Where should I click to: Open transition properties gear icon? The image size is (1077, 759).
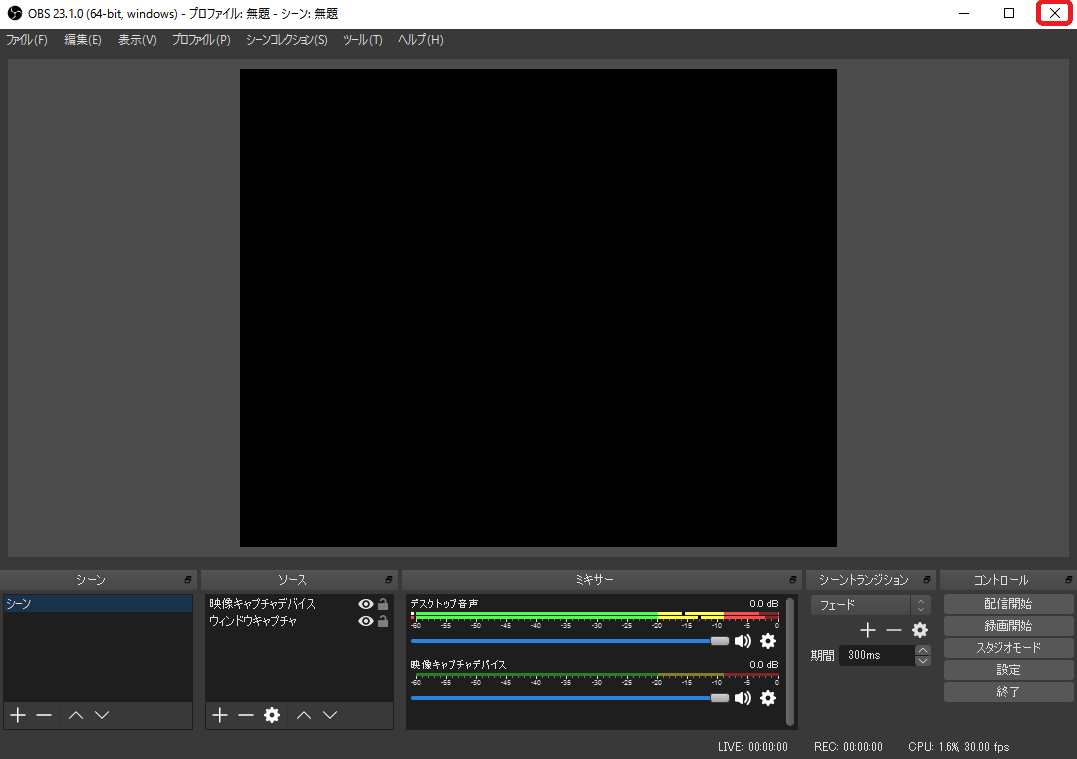click(920, 630)
